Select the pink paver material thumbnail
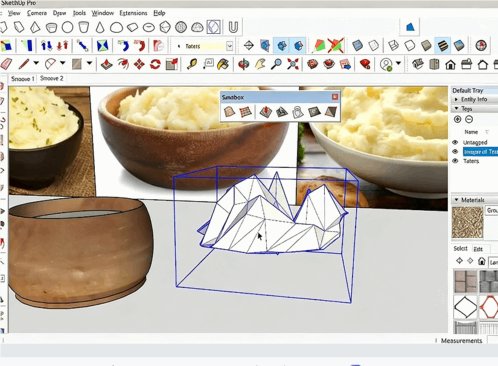The height and width of the screenshot is (366, 498). pyautogui.click(x=465, y=281)
